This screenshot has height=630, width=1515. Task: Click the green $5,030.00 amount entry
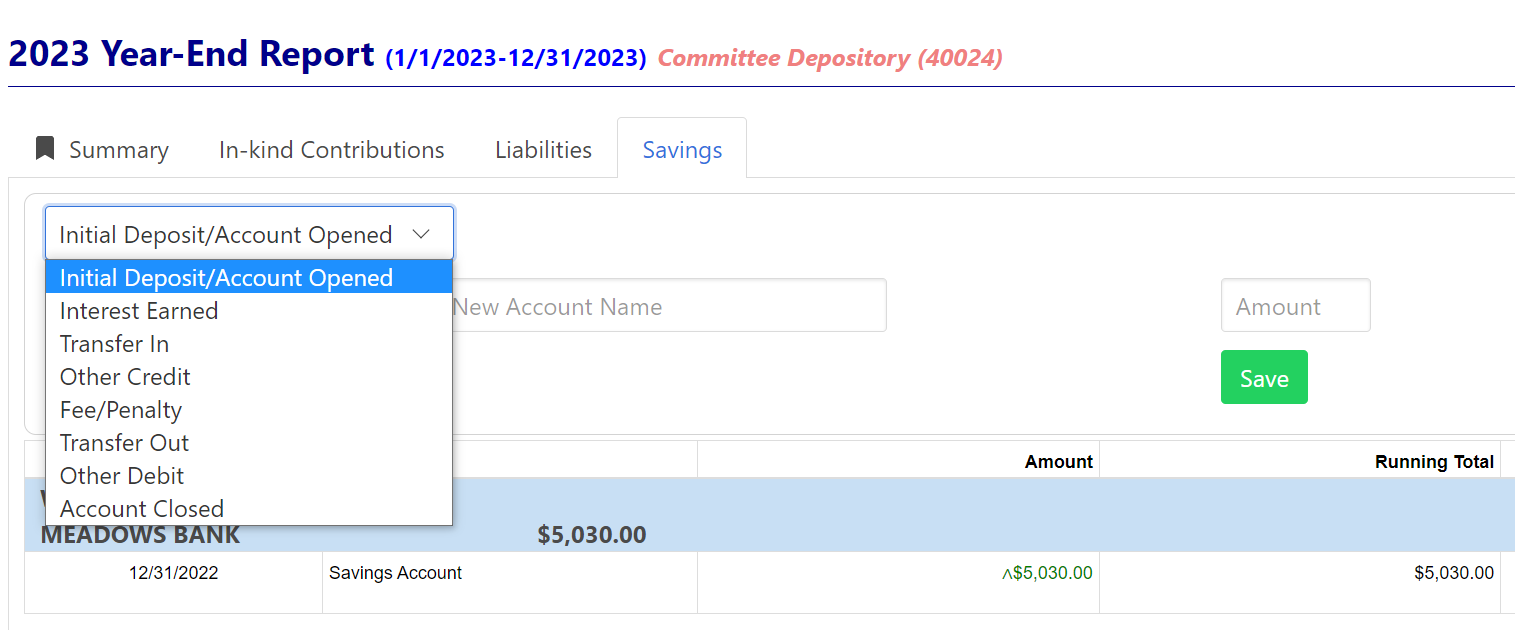click(1051, 573)
